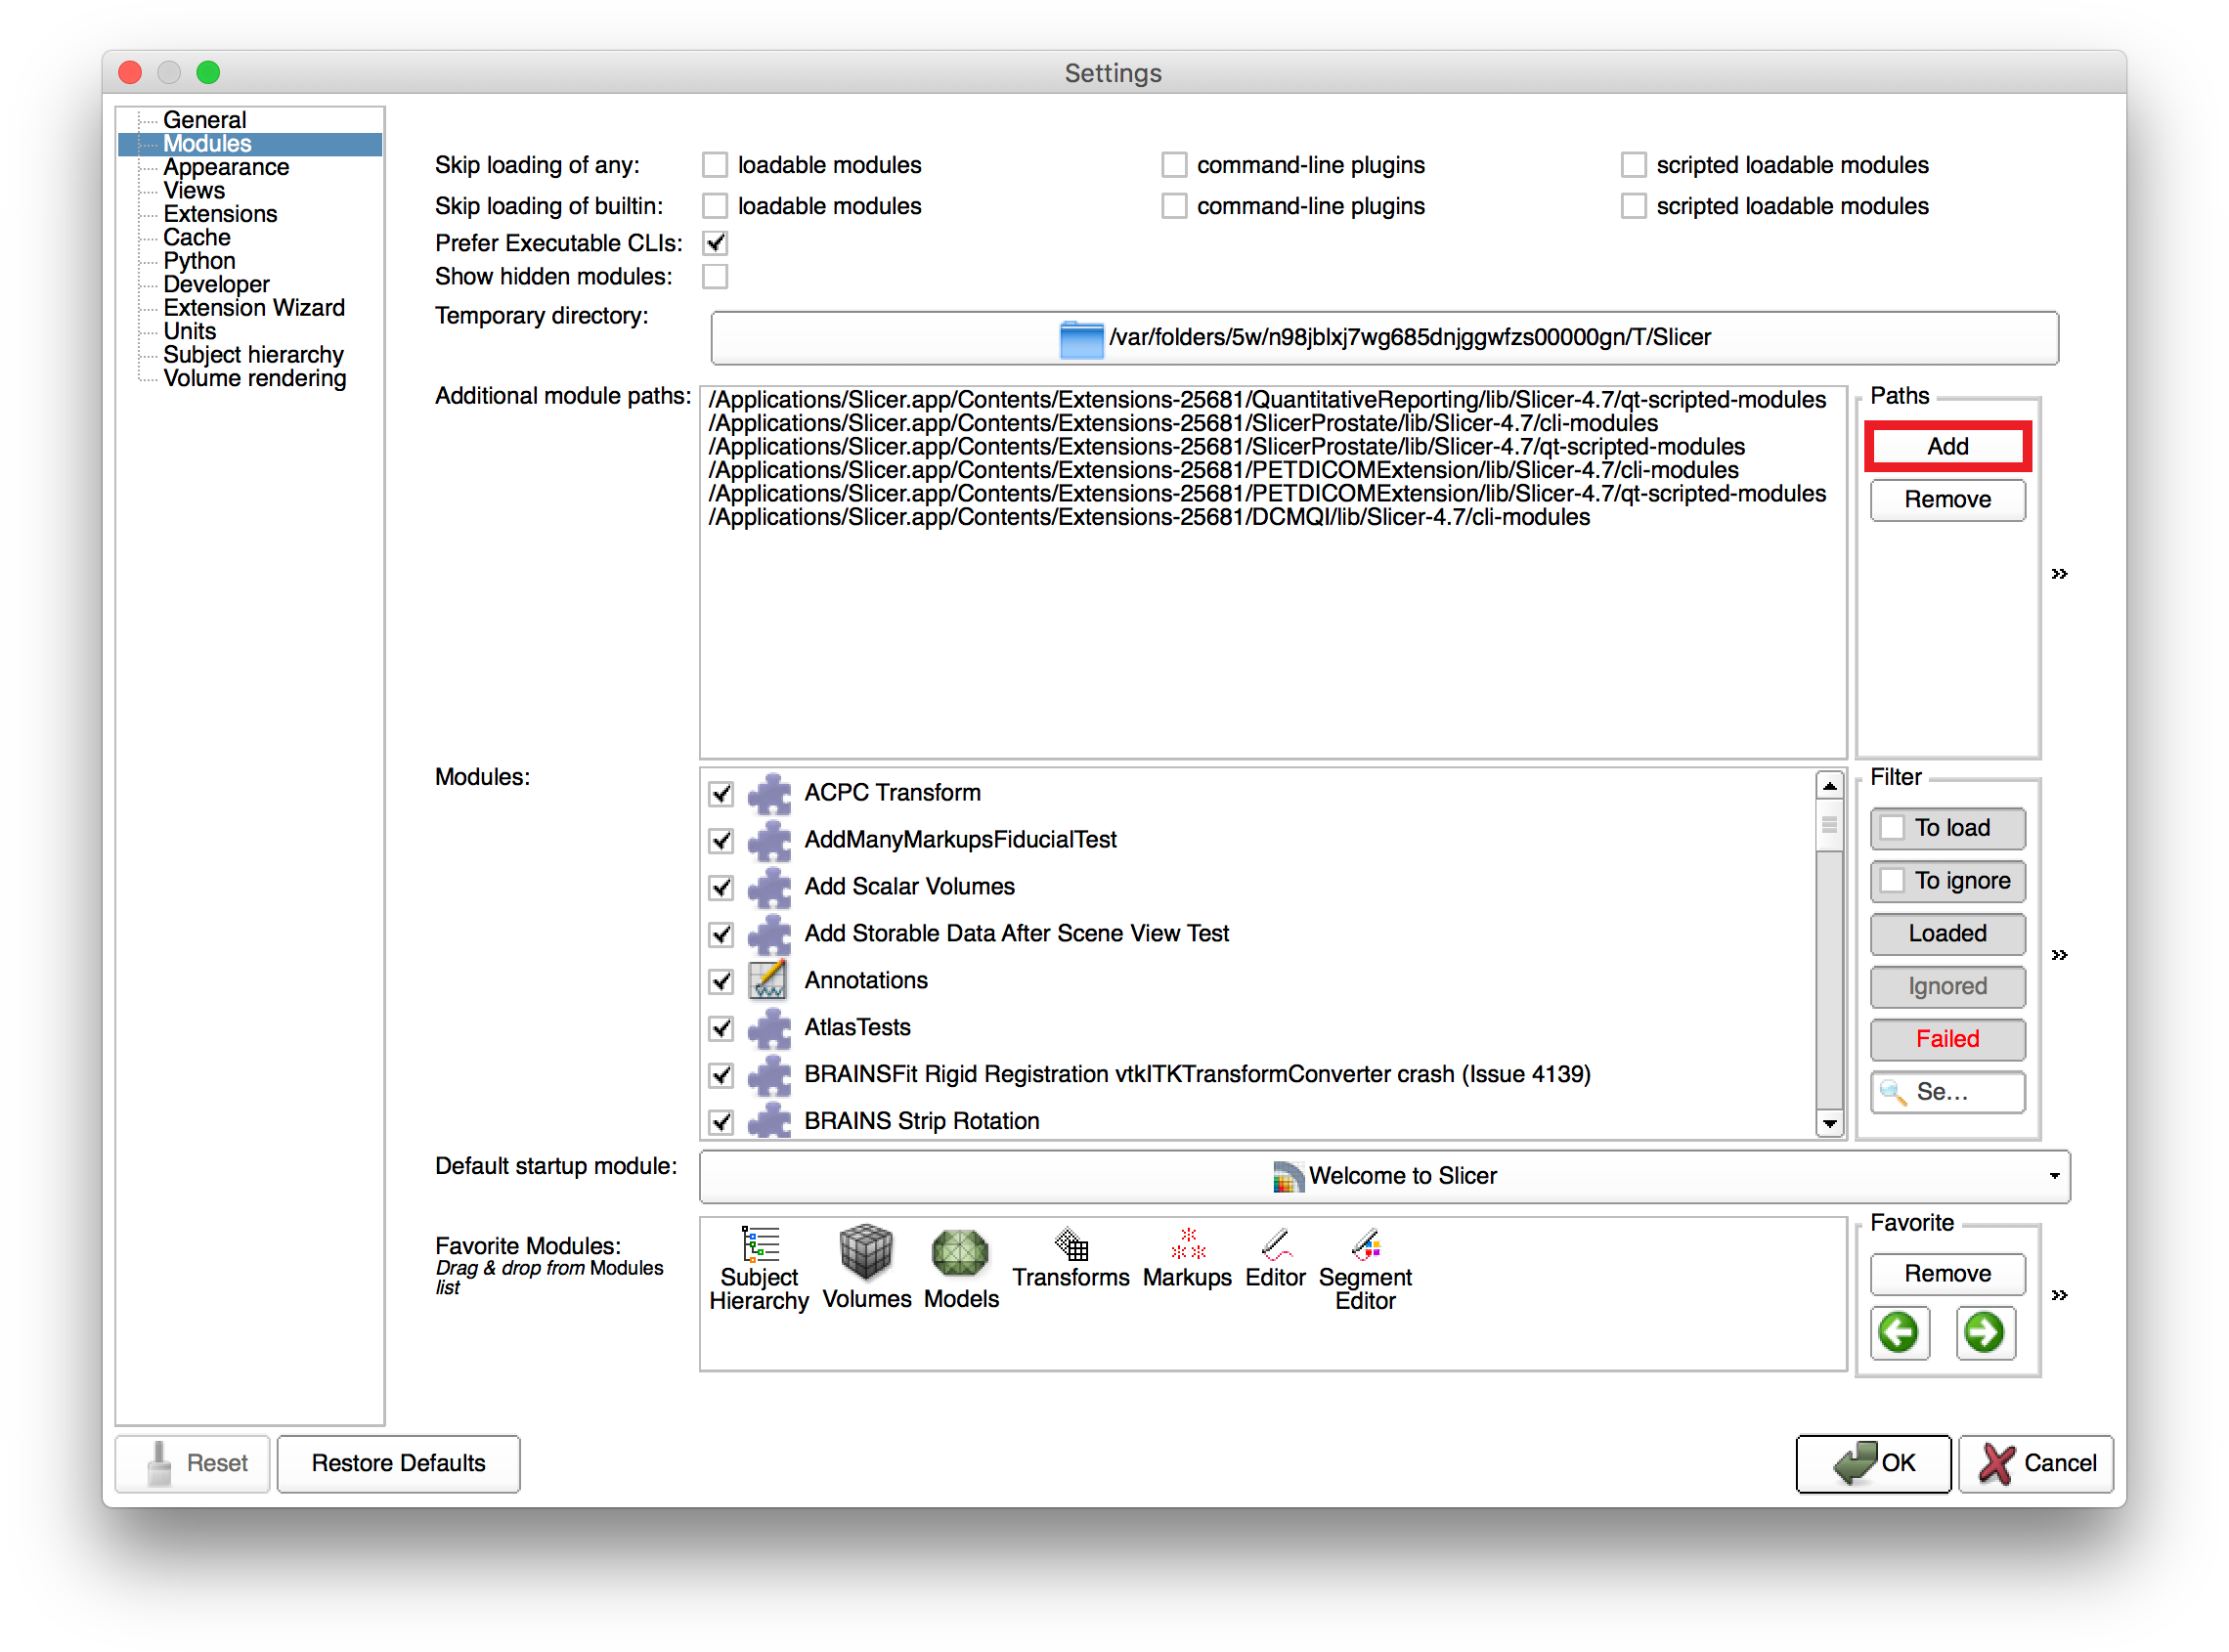
Task: Open the General settings page
Action: pyautogui.click(x=204, y=120)
